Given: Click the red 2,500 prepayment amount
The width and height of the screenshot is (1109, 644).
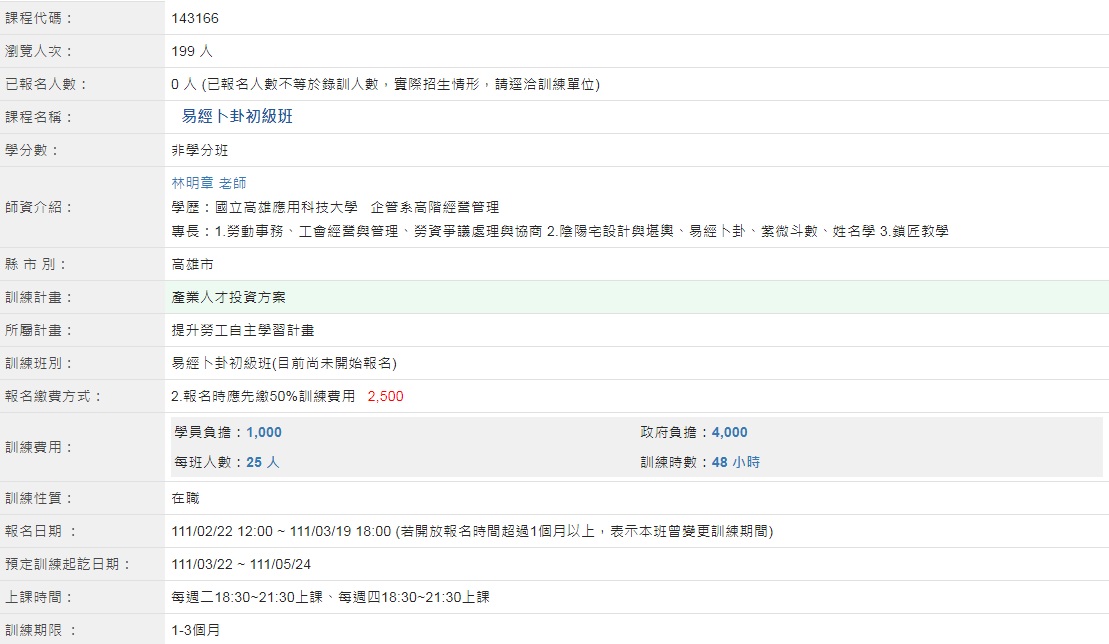Looking at the screenshot, I should pyautogui.click(x=385, y=396).
